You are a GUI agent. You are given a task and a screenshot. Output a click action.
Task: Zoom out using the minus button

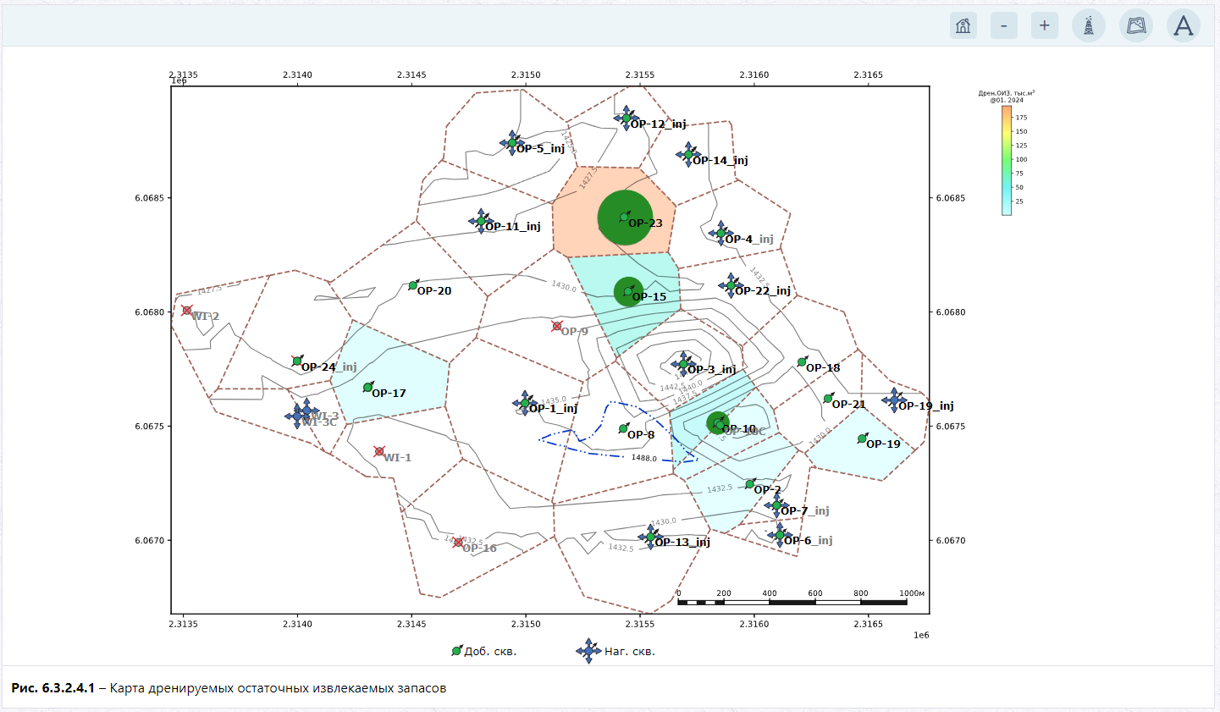coord(1004,26)
